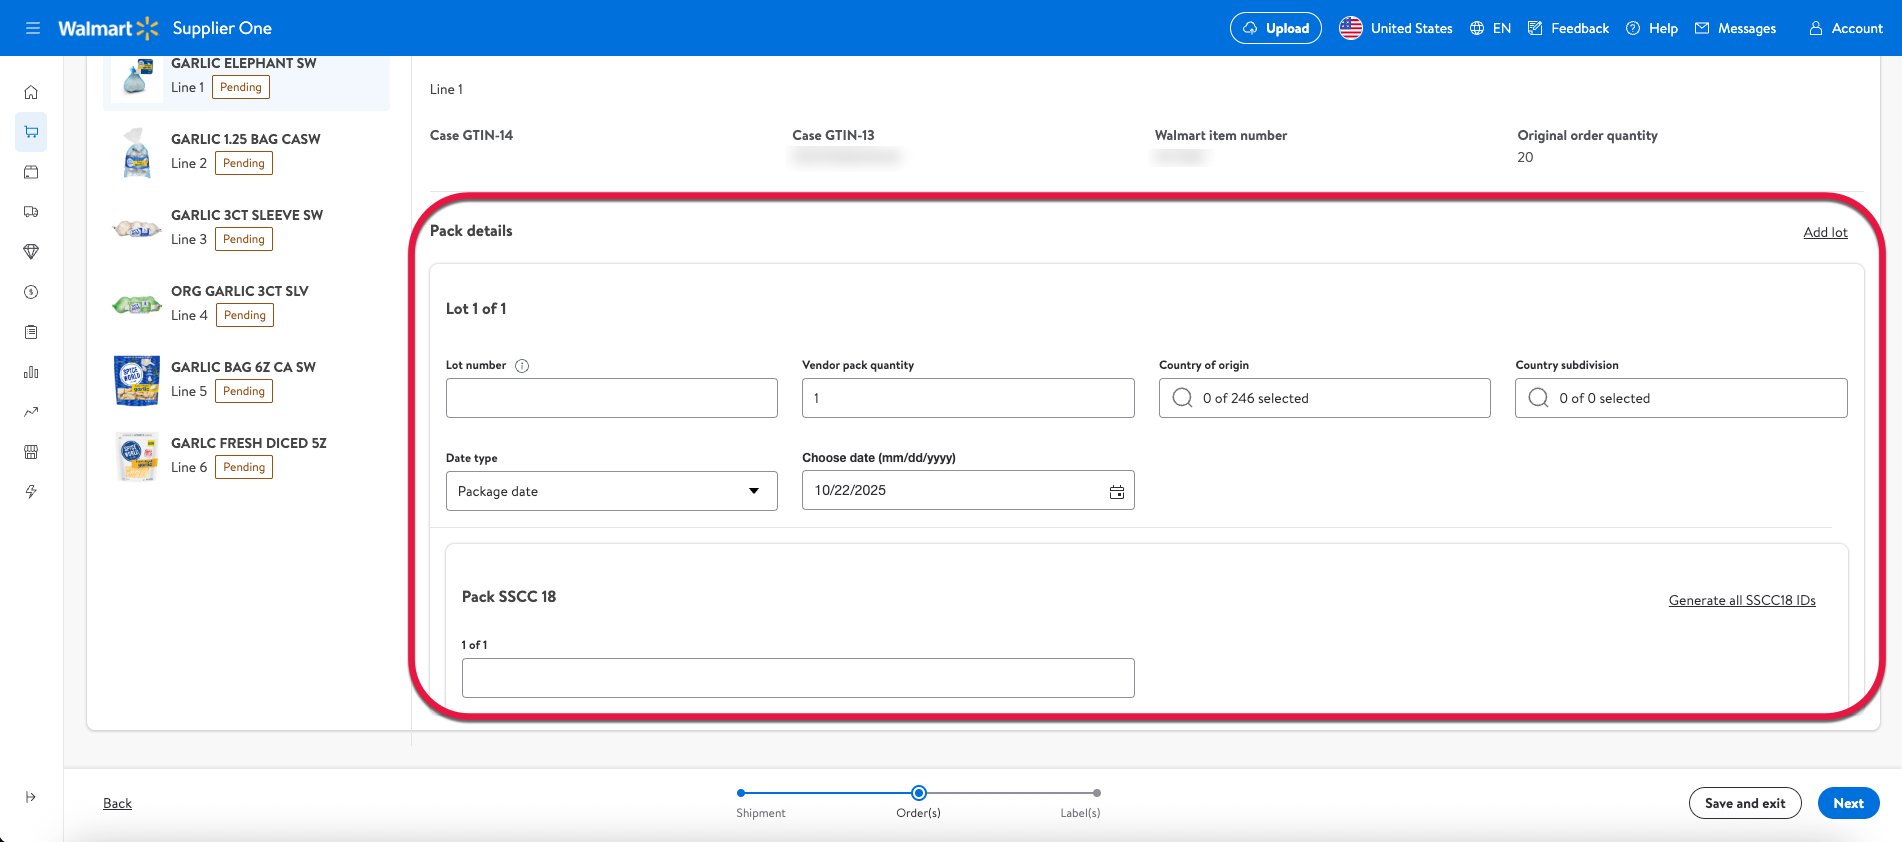Screen dimensions: 1902x842
Task: Click the Lot number info icon
Action: click(522, 366)
